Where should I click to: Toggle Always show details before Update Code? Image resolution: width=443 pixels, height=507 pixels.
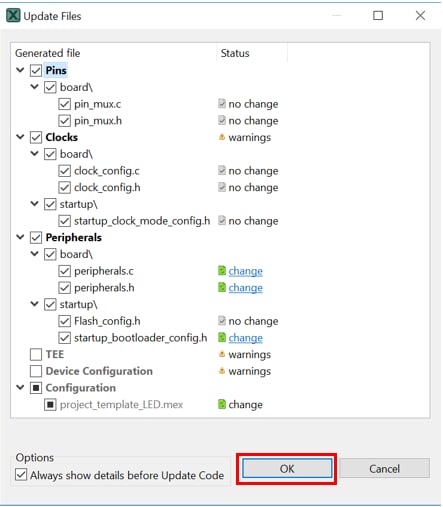click(21, 475)
